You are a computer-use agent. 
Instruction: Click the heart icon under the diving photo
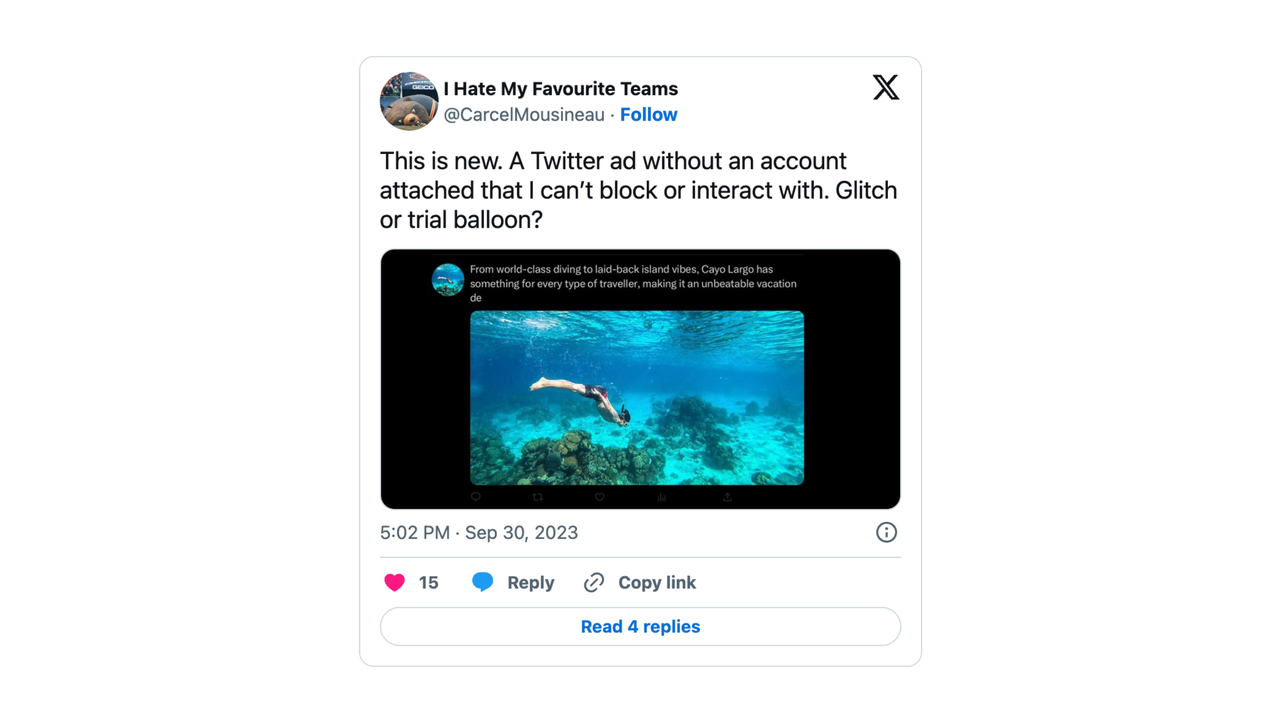600,497
